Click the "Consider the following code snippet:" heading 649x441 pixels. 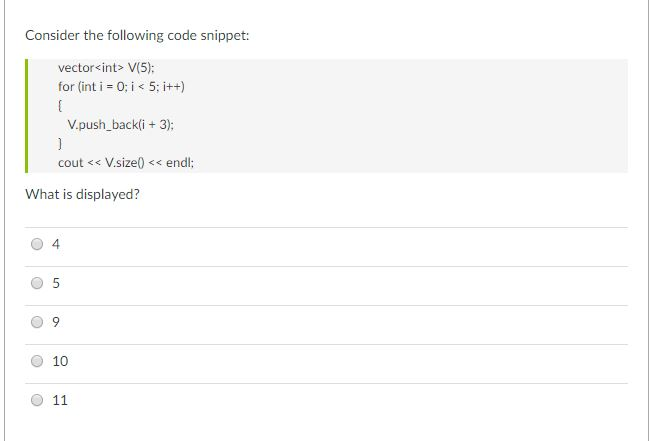tap(137, 36)
